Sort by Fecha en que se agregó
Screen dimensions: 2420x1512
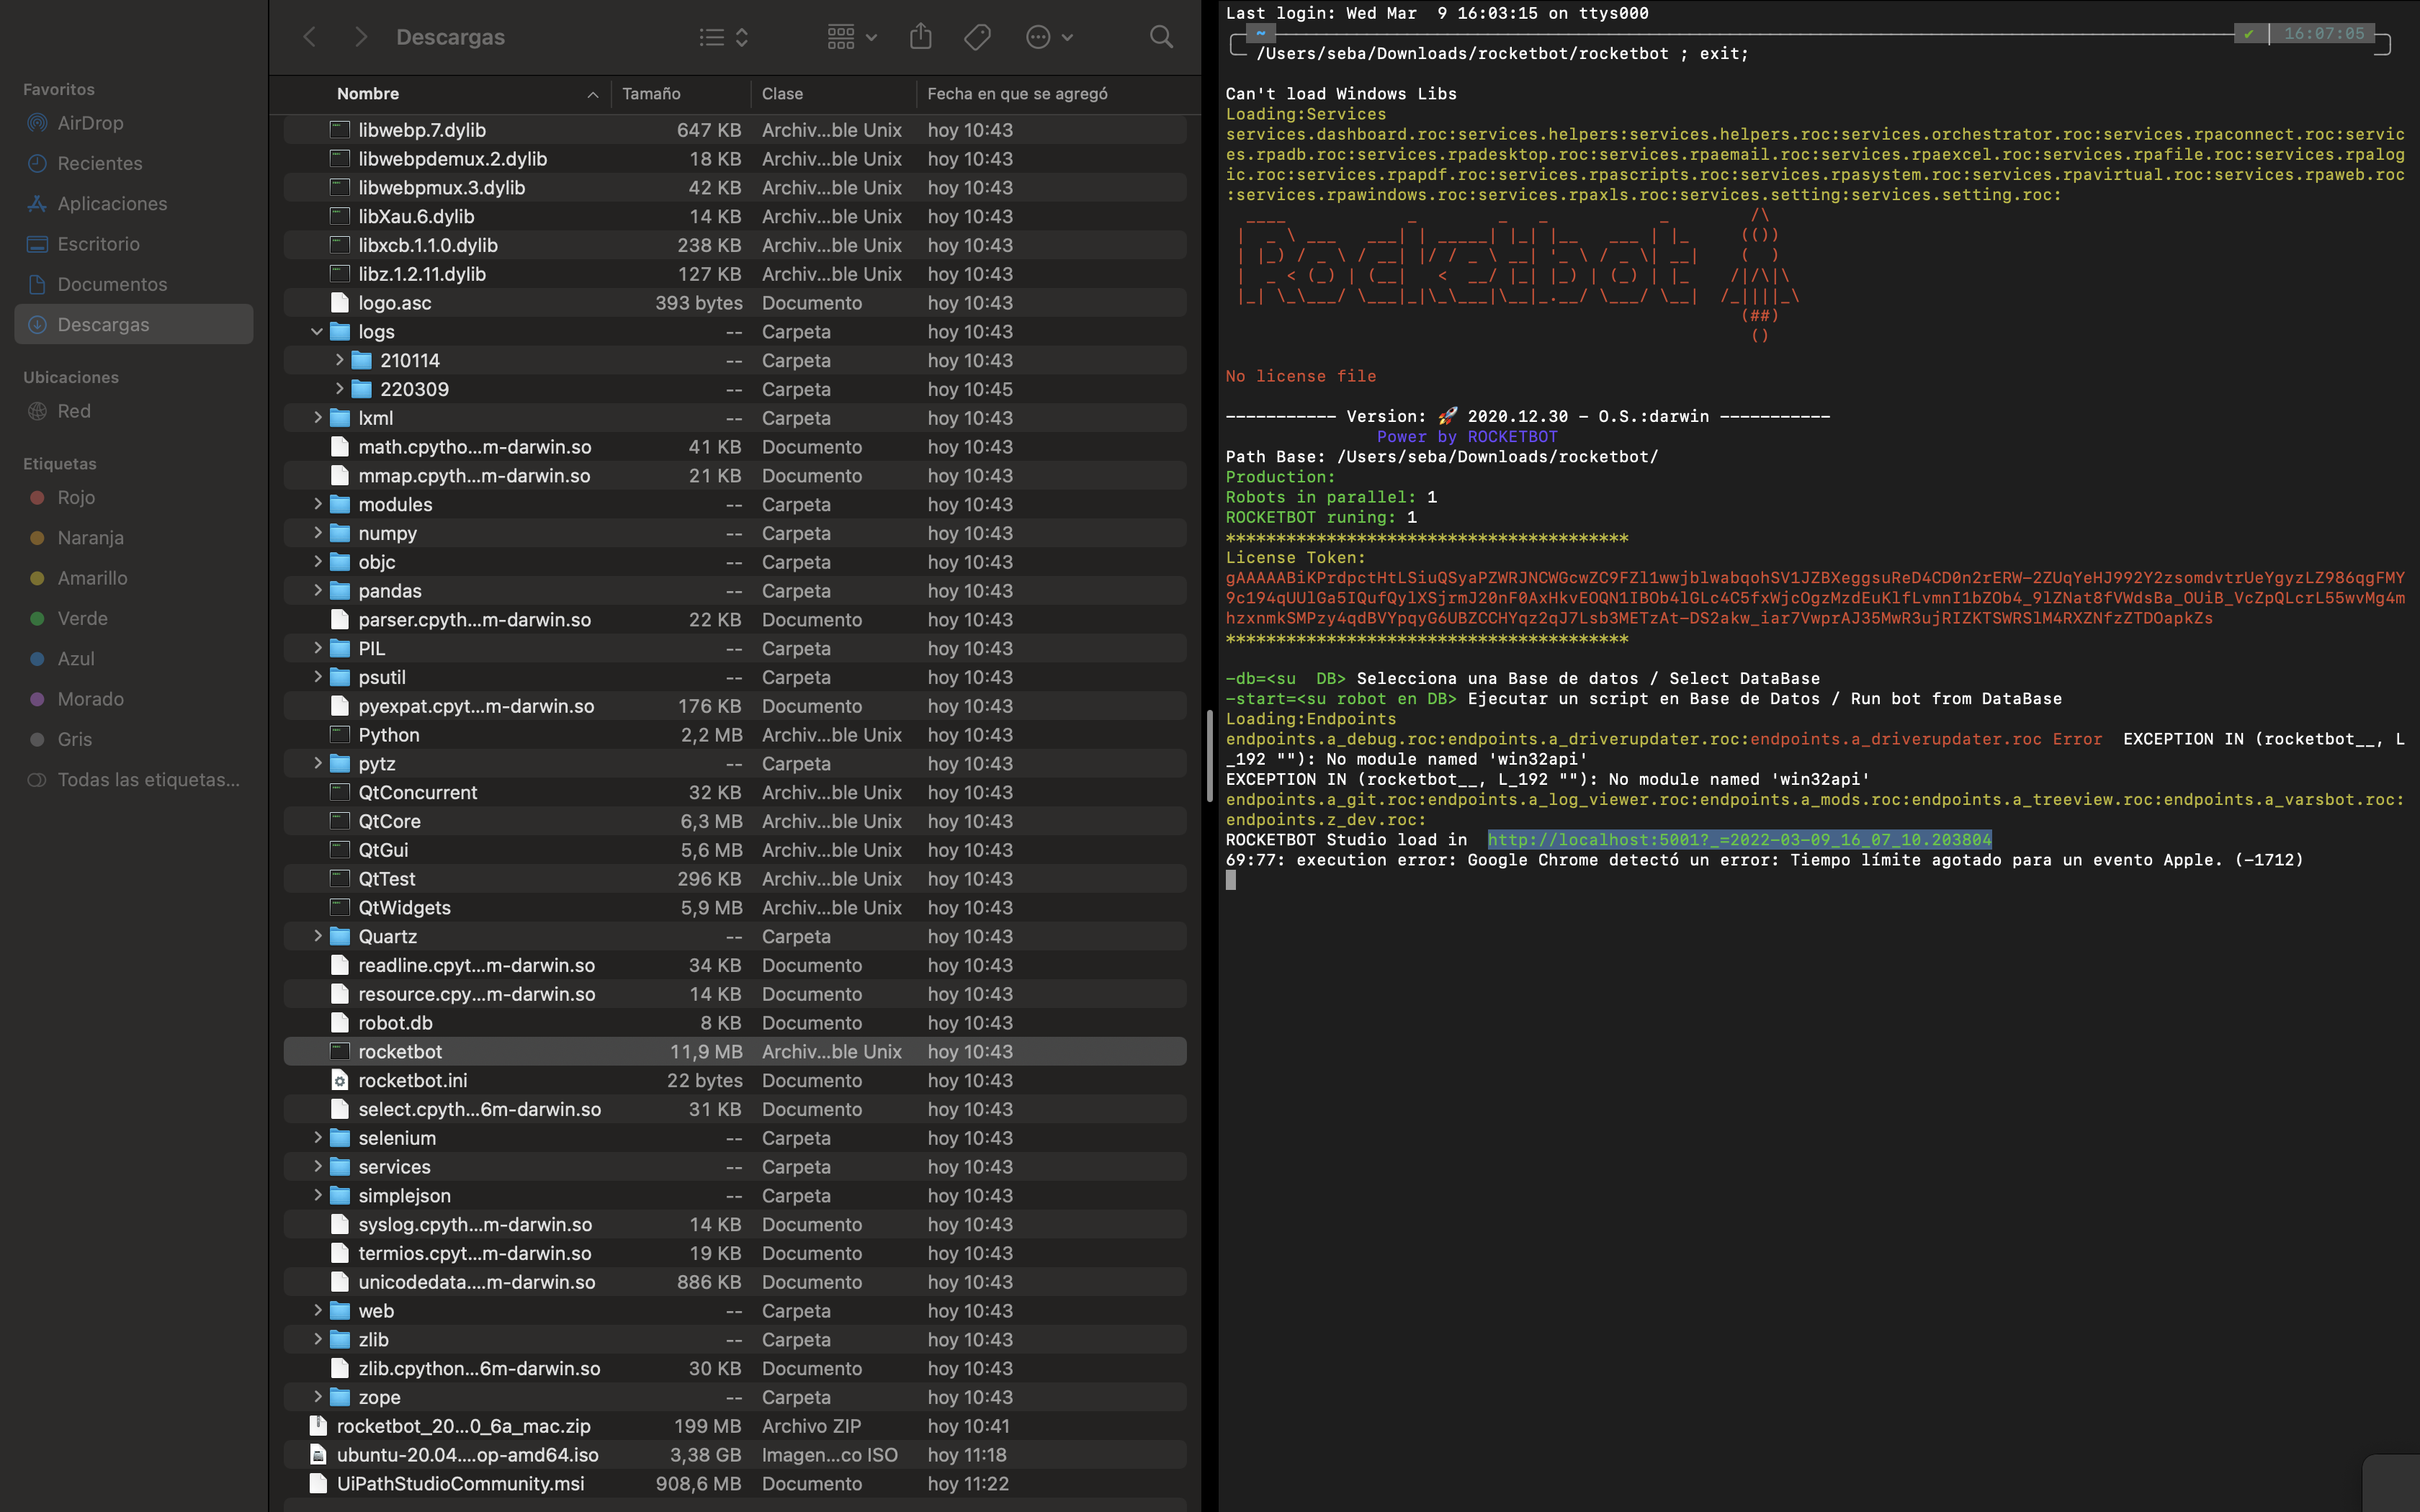click(1016, 93)
